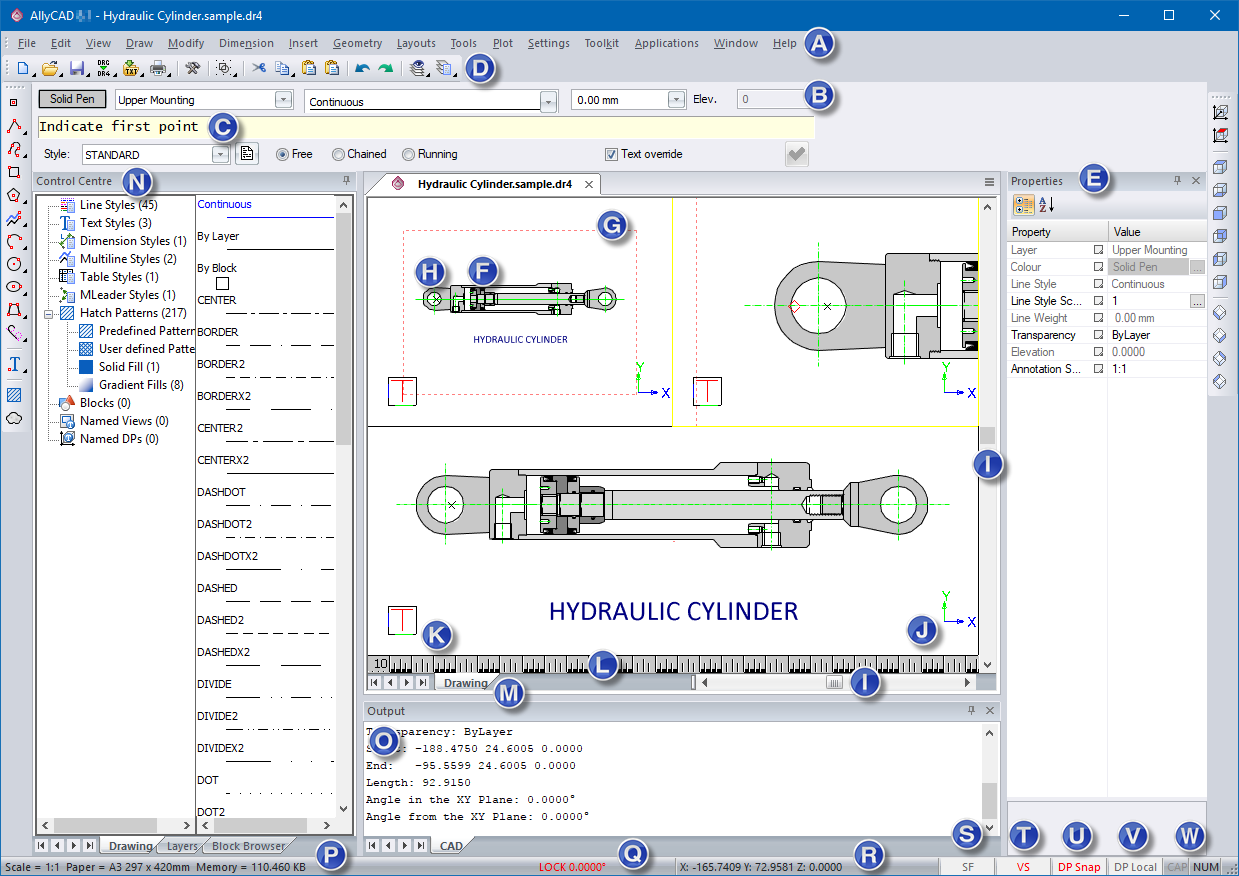The image size is (1239, 876).
Task: Redo using the green arrow icon
Action: pyautogui.click(x=386, y=68)
